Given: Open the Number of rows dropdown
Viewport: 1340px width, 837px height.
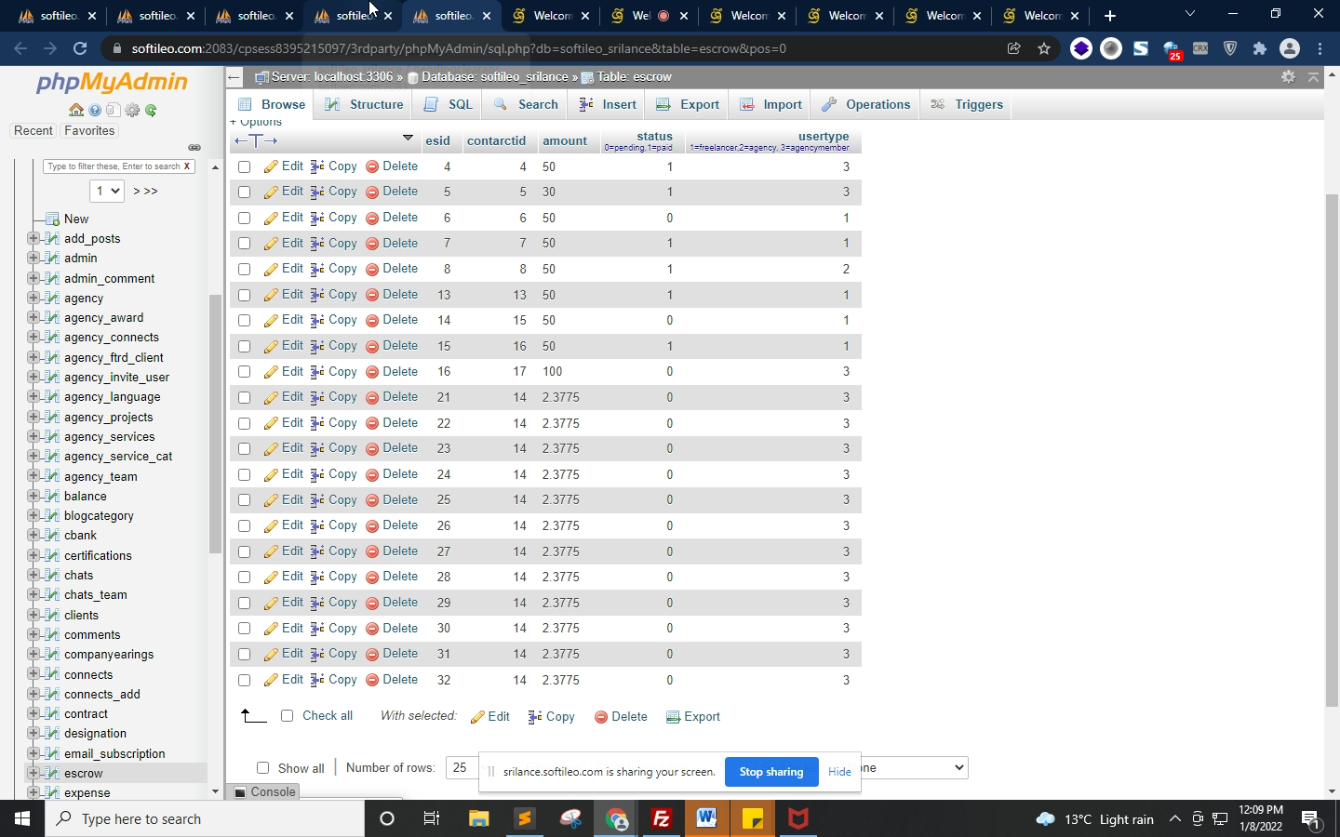Looking at the screenshot, I should pyautogui.click(x=462, y=768).
